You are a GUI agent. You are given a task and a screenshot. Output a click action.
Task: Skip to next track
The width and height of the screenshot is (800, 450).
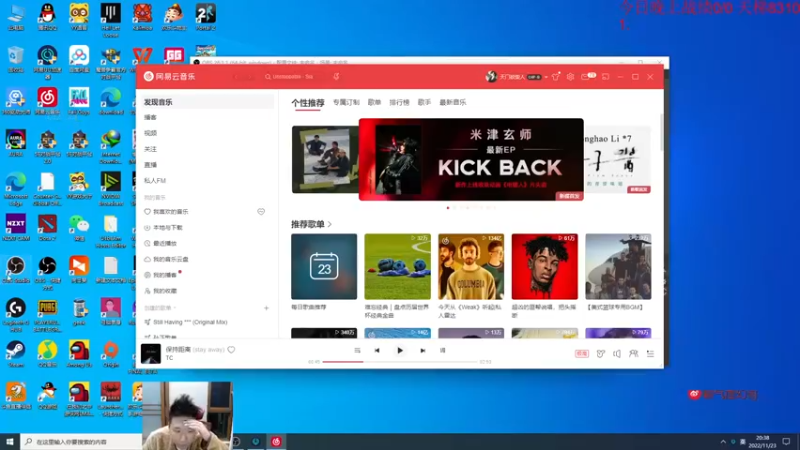[422, 351]
